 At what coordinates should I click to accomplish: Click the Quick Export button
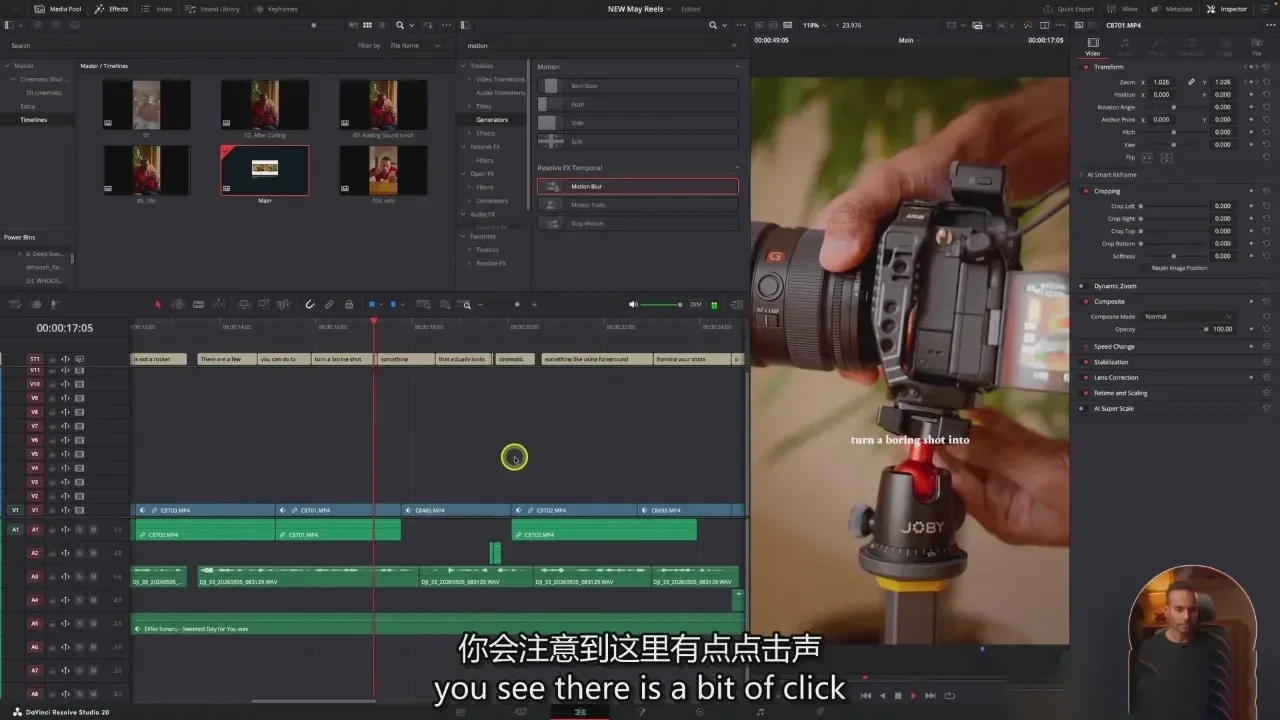click(1069, 9)
